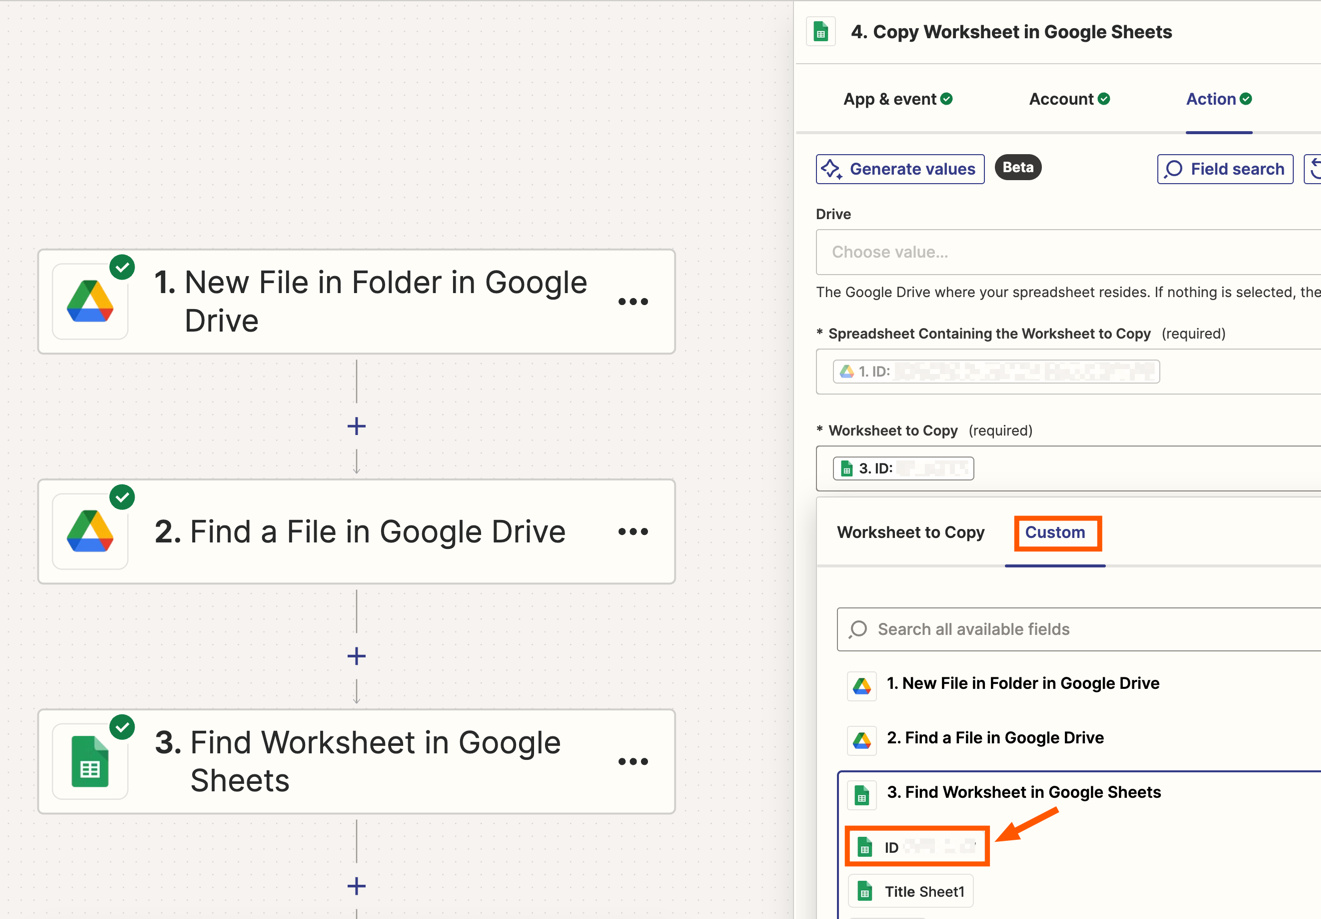Click the panel title '4. Copy Worksheet in Google Sheets'
The height and width of the screenshot is (919, 1321).
pos(1011,32)
